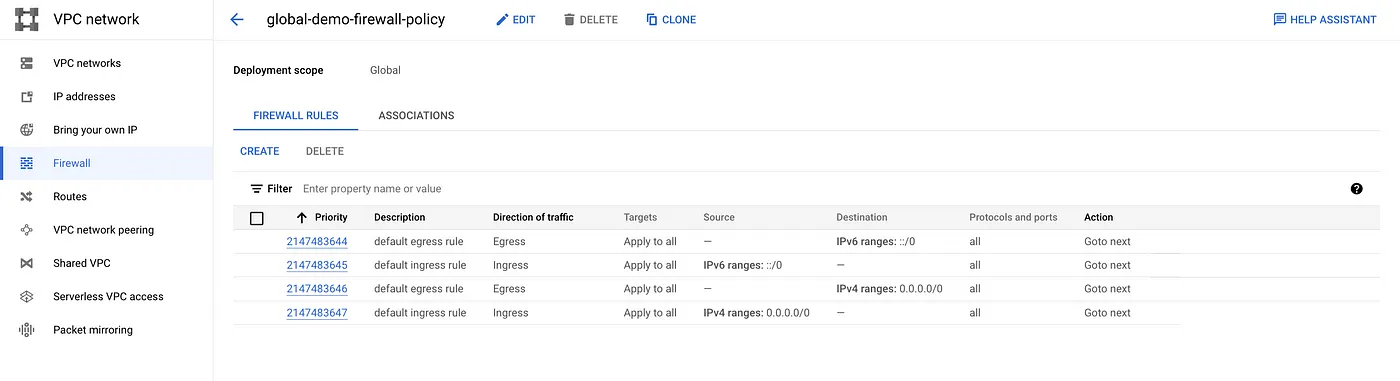Screen dimensions: 1400x381
Task: Click CREATE to add a firewall rule
Action: coord(260,152)
